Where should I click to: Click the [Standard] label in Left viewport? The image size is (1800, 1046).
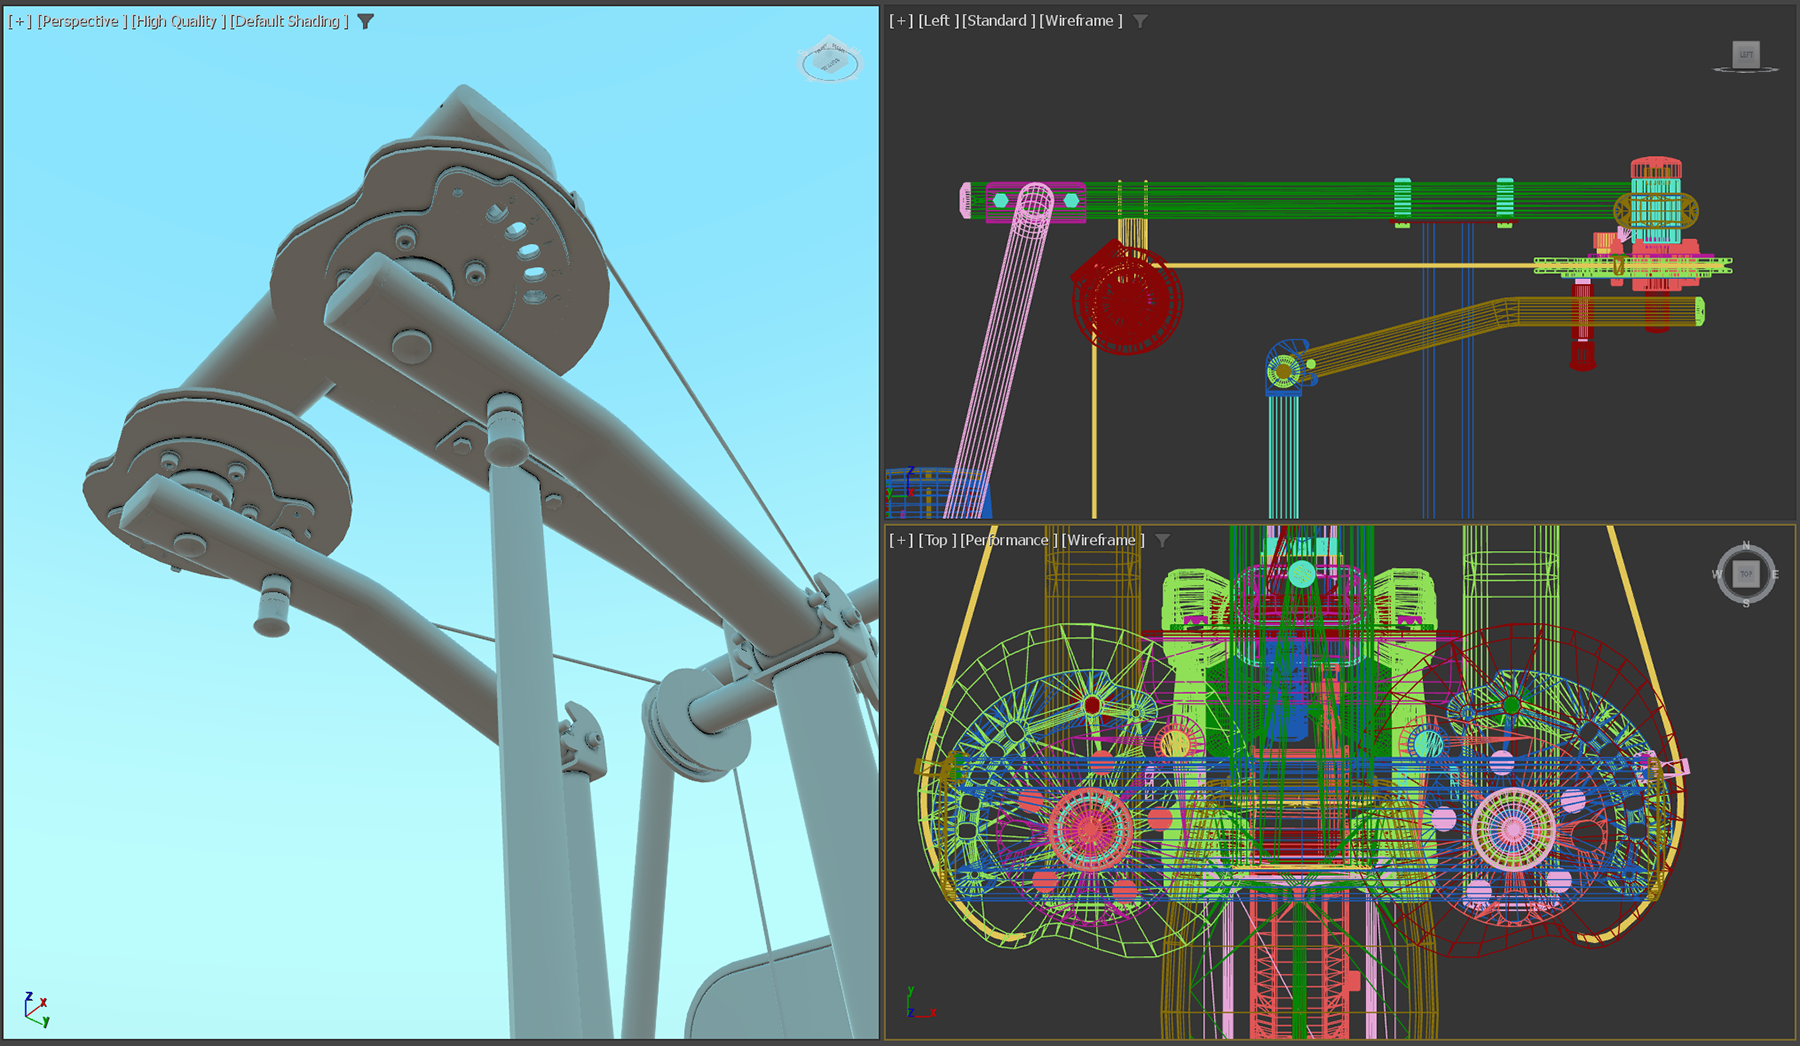pyautogui.click(x=998, y=21)
